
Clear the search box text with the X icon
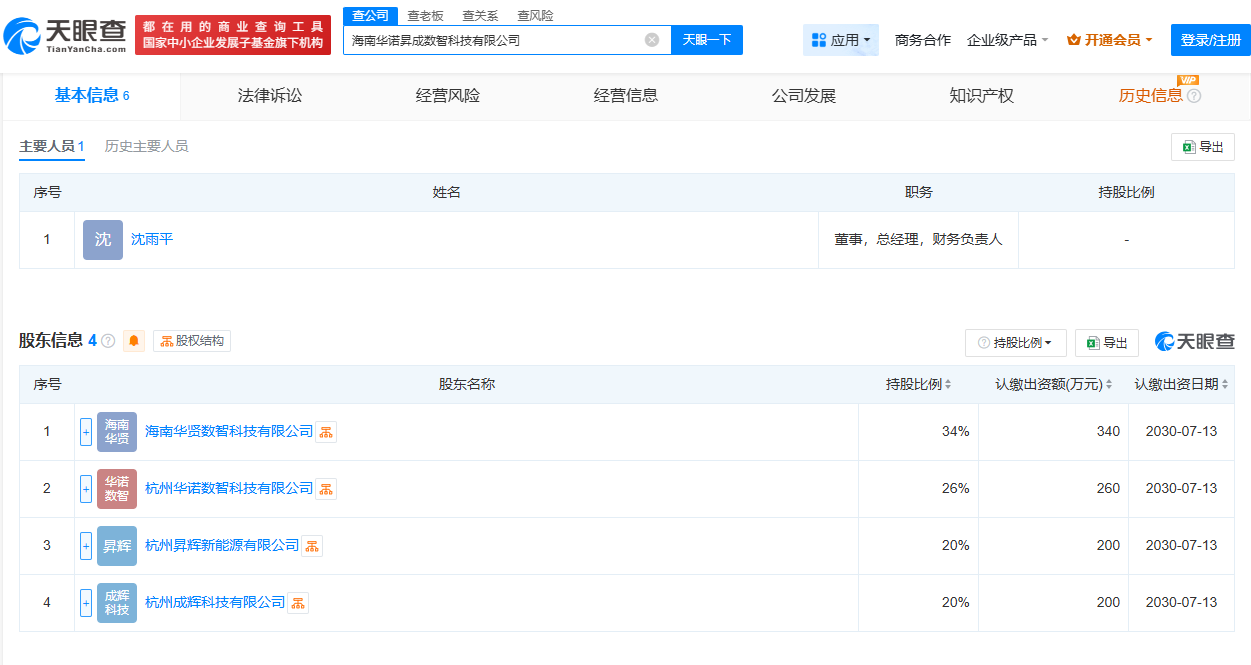pos(652,40)
